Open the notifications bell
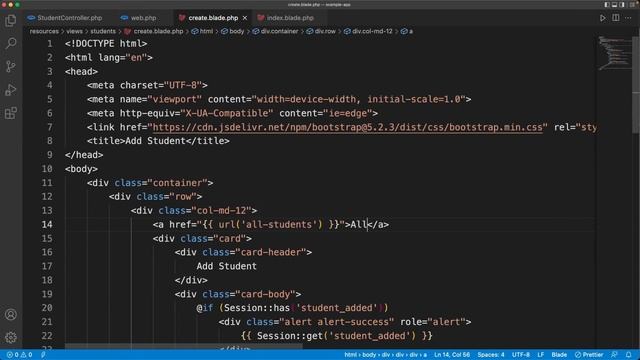 (629, 355)
